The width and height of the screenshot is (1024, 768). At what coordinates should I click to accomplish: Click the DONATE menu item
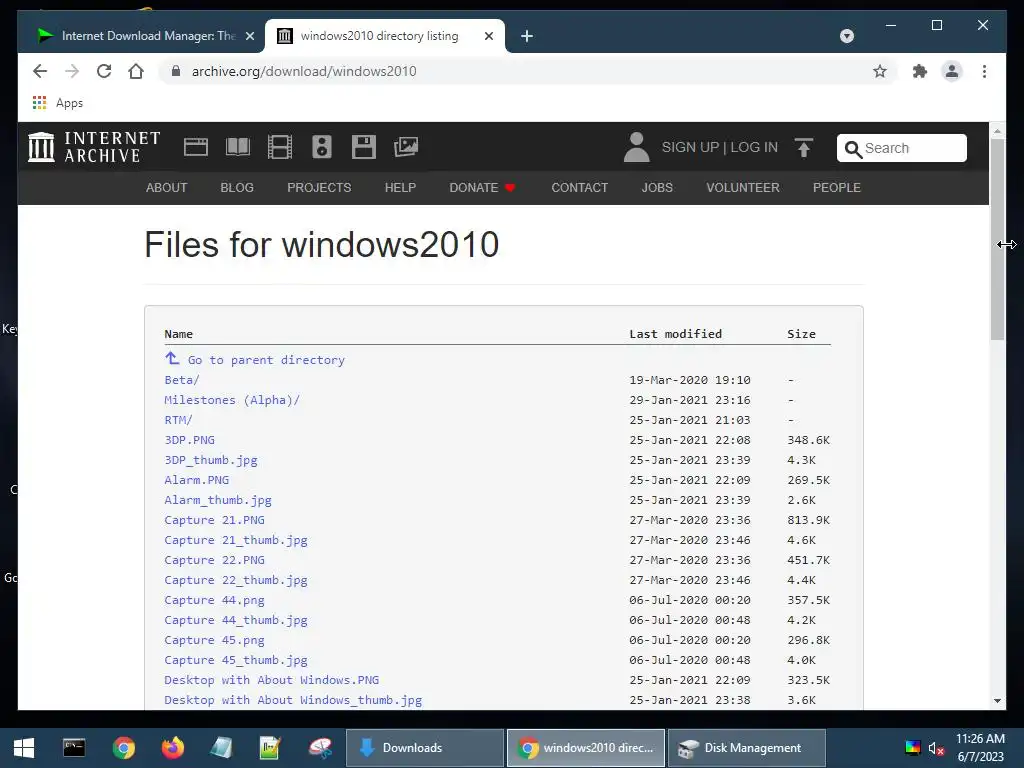point(482,187)
